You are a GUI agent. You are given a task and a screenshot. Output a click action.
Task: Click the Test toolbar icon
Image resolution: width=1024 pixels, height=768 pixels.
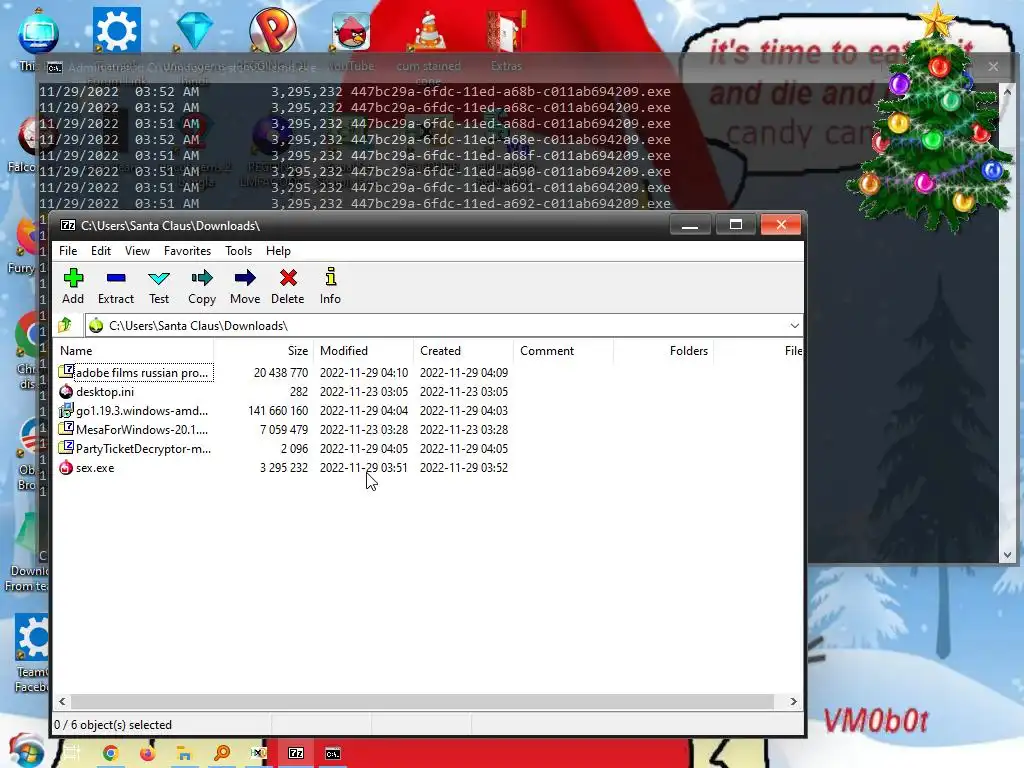159,279
